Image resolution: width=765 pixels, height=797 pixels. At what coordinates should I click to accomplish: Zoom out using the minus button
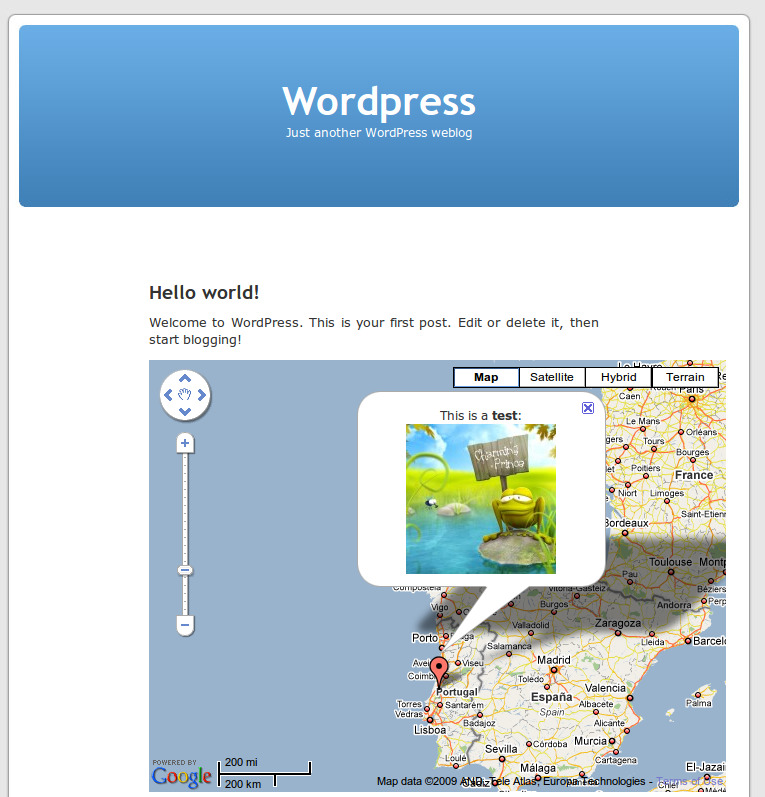click(x=185, y=625)
